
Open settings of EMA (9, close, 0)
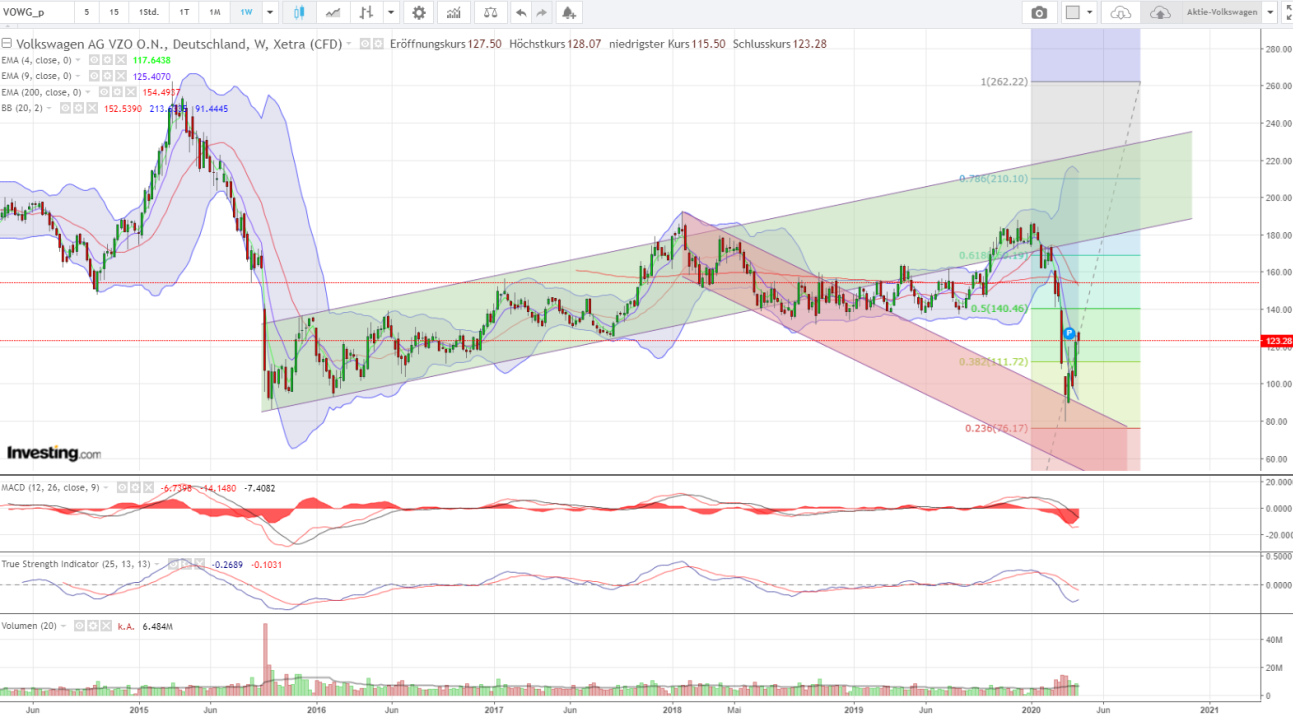pyautogui.click(x=107, y=76)
